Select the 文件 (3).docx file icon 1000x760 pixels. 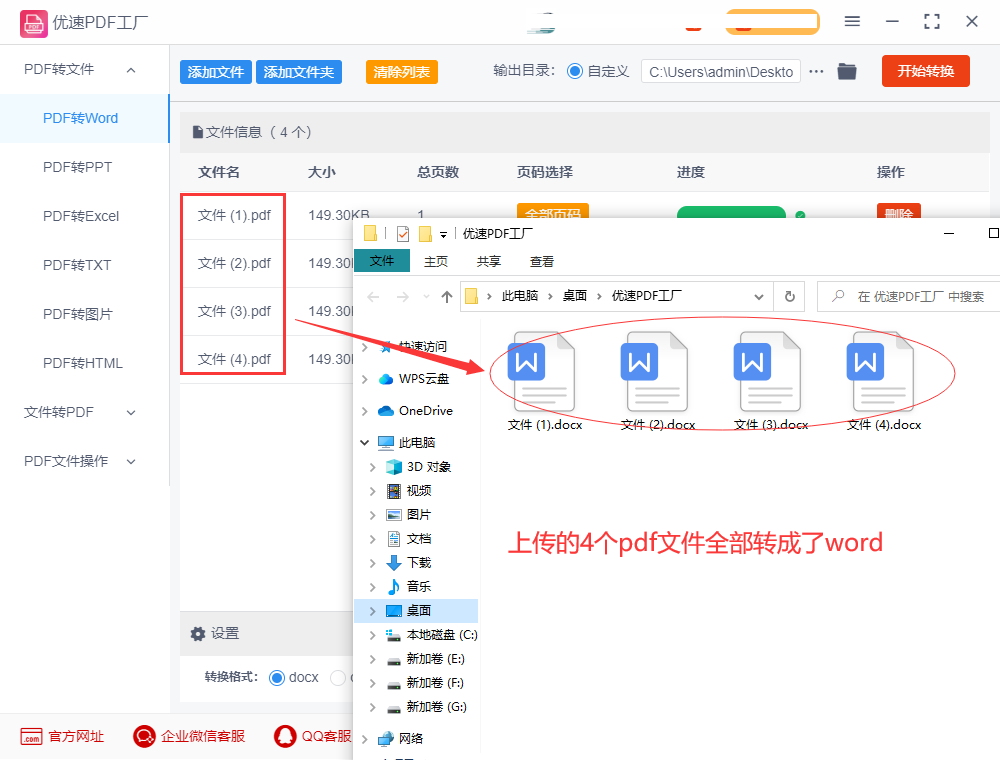tap(767, 372)
